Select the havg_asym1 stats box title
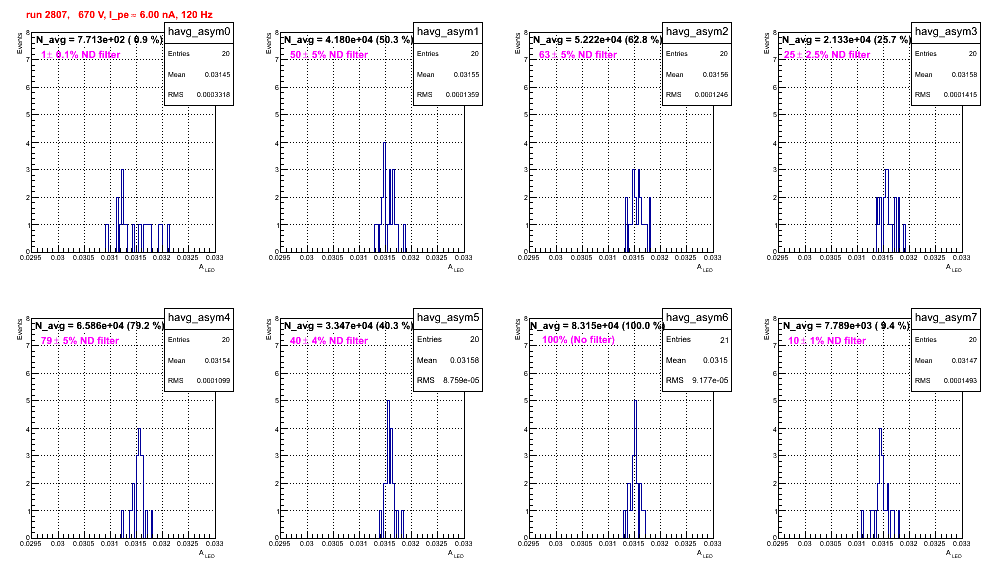Screen dimensions: 996x572 [448, 32]
